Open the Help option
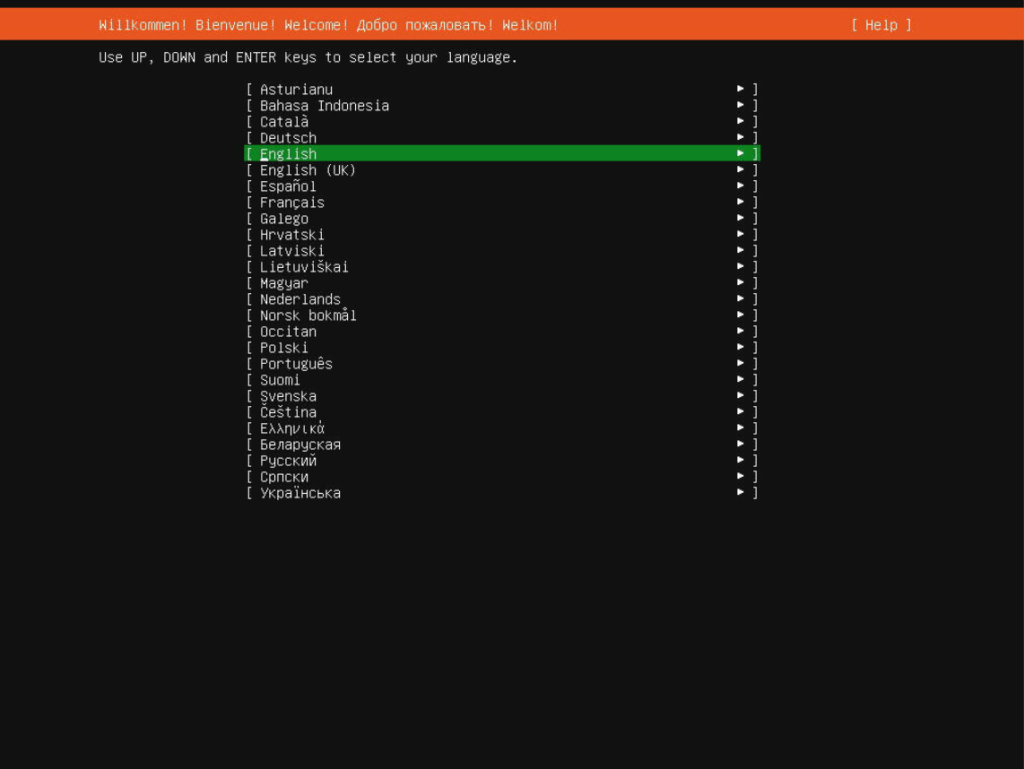Screen dimensions: 1024x769 (x=881, y=25)
